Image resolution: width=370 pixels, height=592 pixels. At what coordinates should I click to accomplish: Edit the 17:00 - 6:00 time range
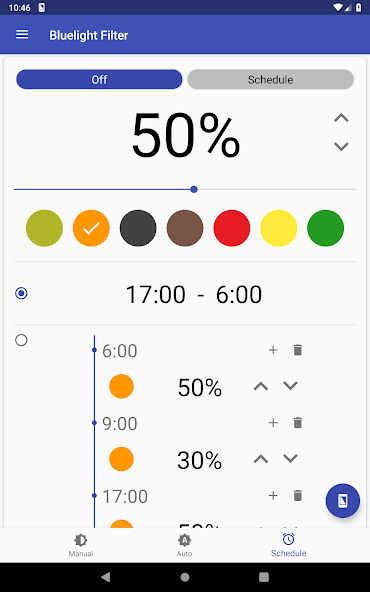pyautogui.click(x=194, y=294)
